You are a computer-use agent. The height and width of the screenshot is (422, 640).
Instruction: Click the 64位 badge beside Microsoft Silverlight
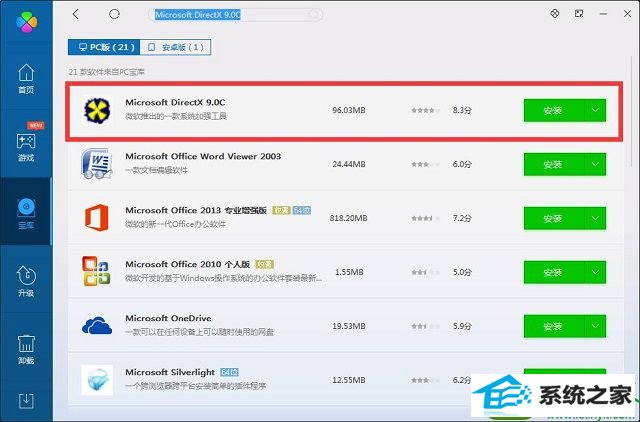tap(229, 372)
